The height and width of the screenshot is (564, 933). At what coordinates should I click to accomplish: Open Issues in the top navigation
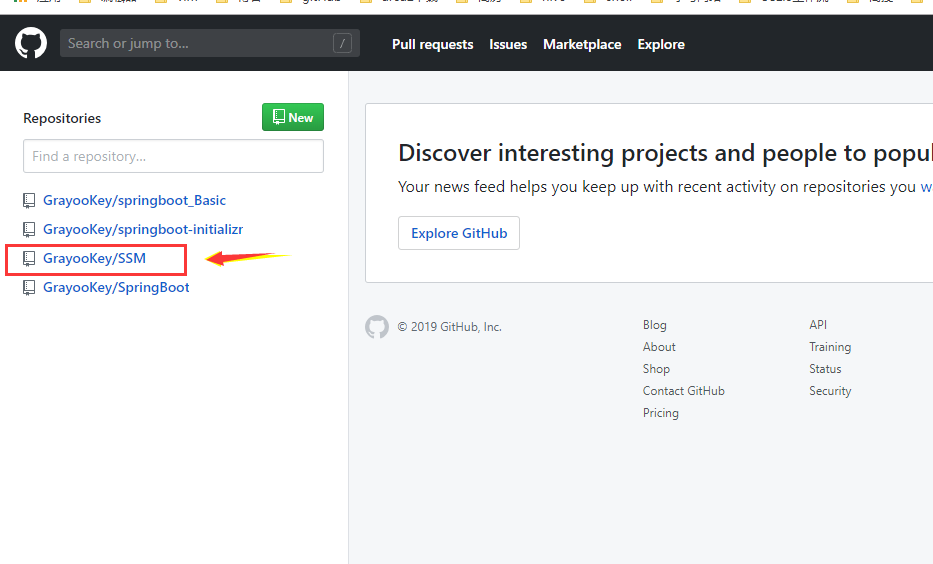(x=508, y=44)
